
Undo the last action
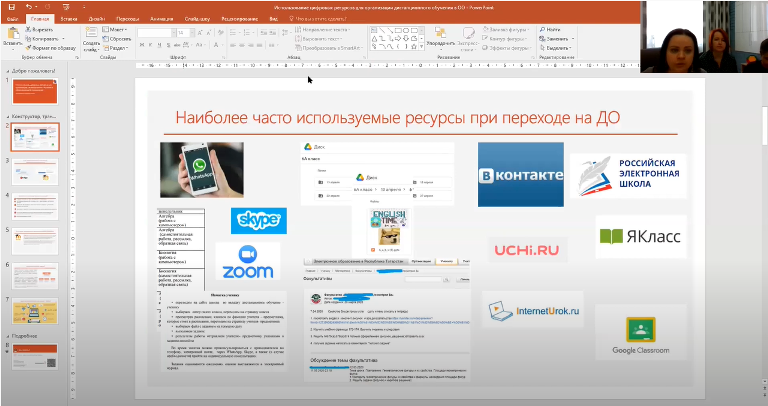(28, 7)
